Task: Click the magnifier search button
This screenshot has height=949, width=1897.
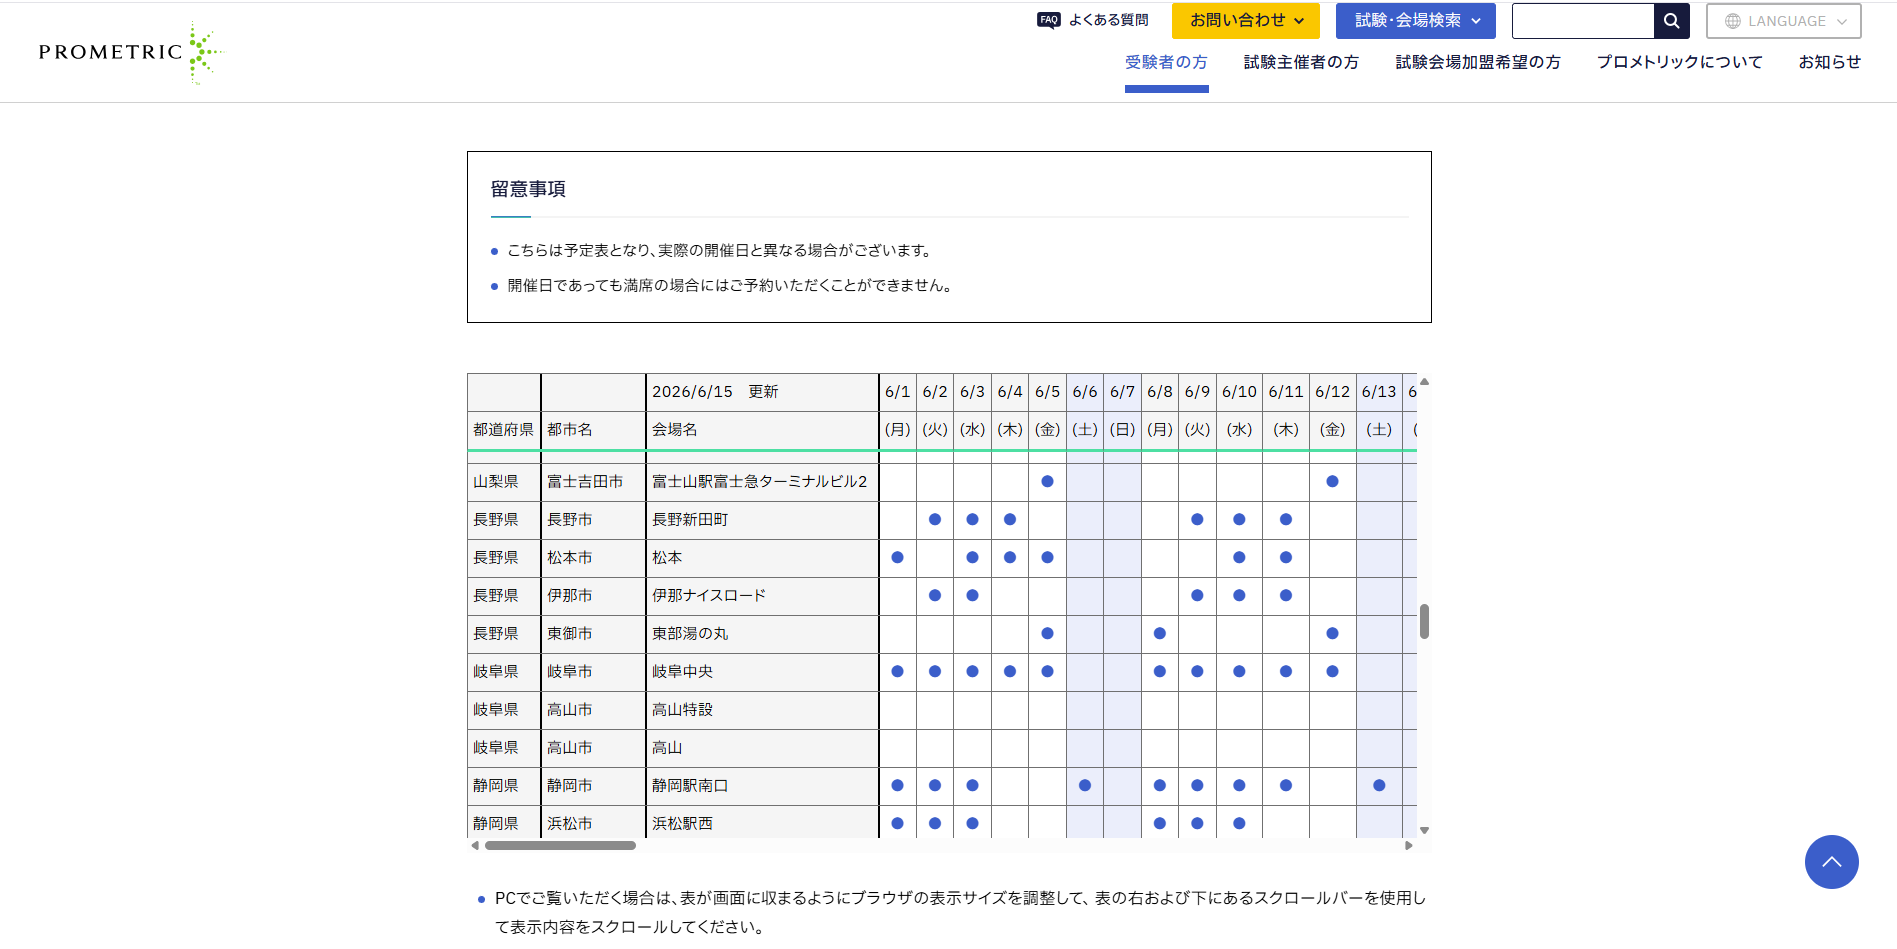Action: [1672, 21]
